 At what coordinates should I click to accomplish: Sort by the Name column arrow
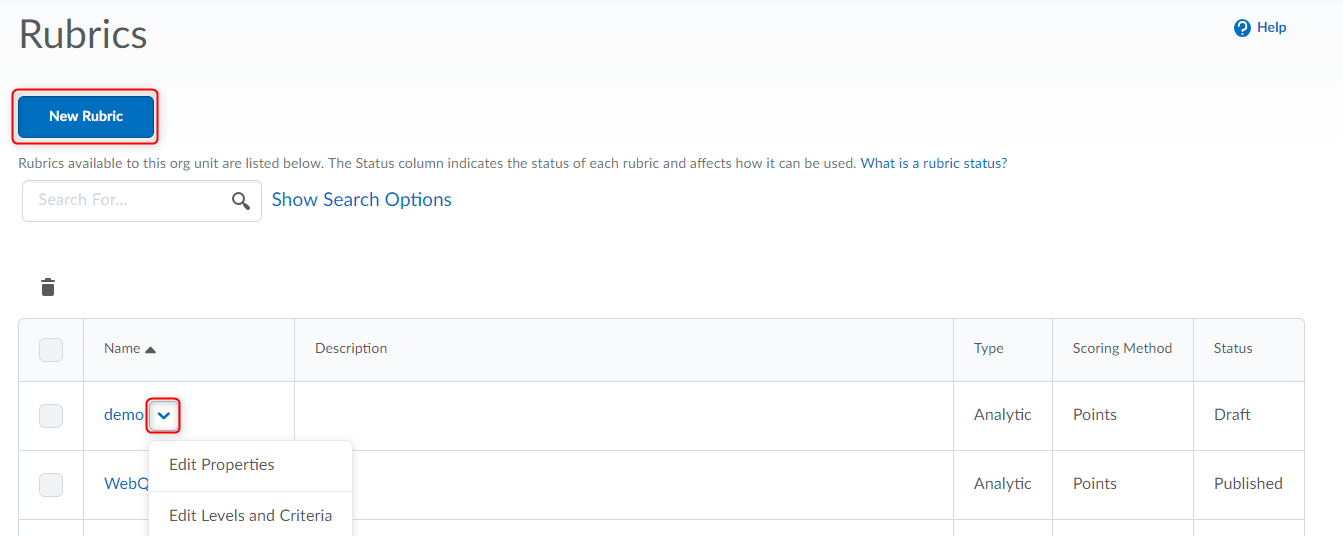click(151, 349)
